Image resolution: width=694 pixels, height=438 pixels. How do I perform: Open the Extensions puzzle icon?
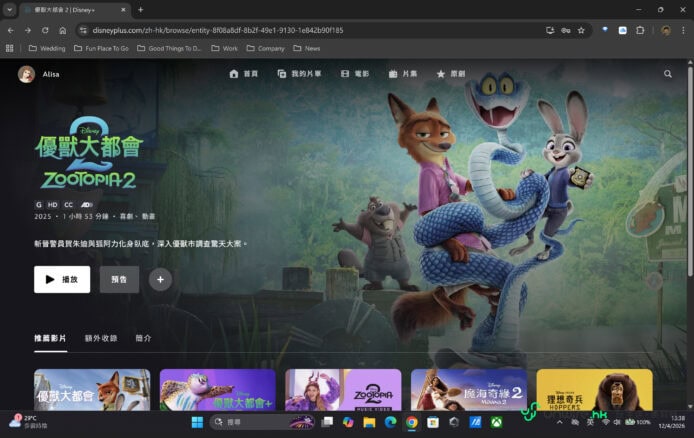640,31
